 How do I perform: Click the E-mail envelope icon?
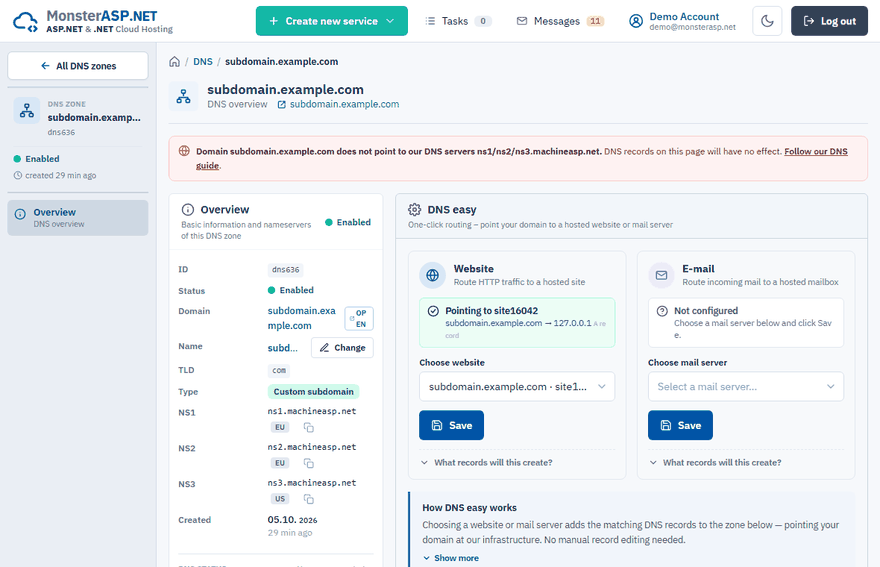[662, 275]
